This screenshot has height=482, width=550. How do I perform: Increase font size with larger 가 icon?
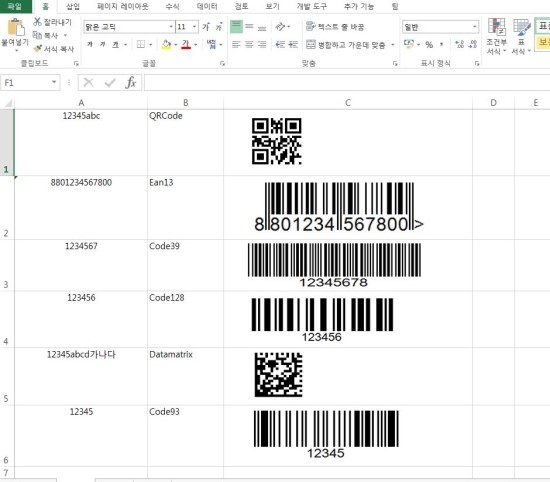pos(206,27)
